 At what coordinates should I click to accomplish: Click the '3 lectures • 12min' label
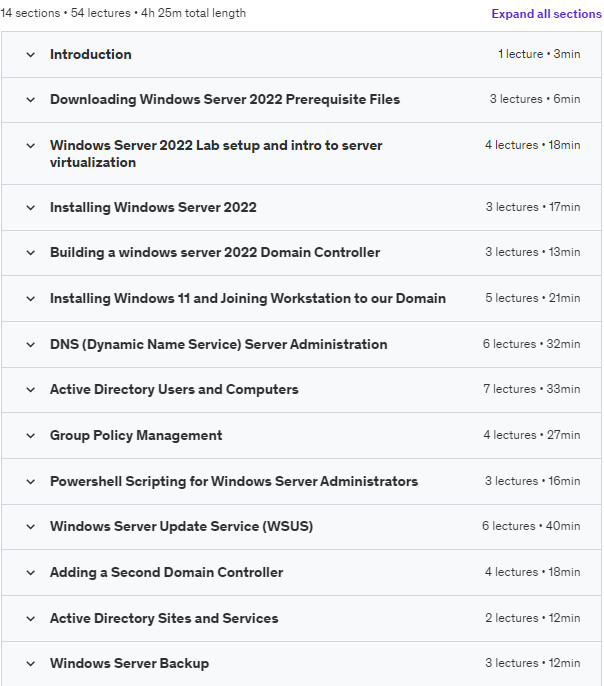coord(533,663)
